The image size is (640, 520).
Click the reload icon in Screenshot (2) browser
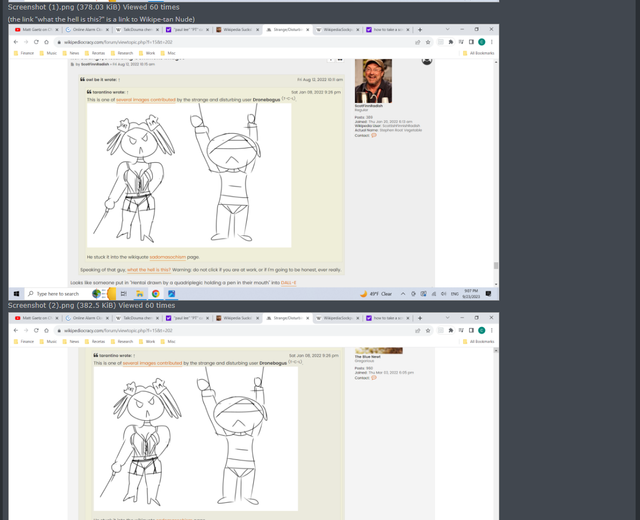[x=36, y=330]
